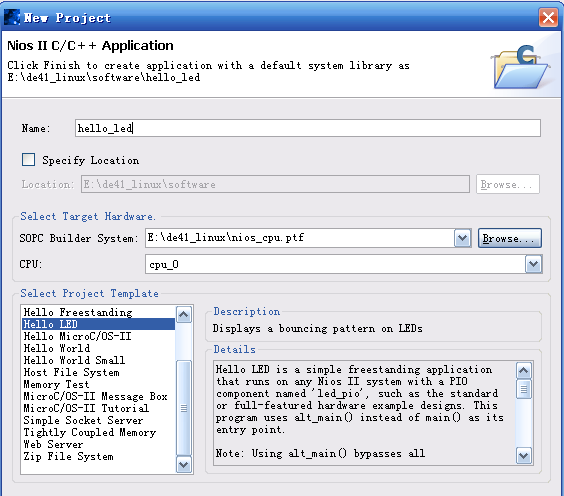This screenshot has height=496, width=564.
Task: Browse for an SOPC Builder System file
Action: 509,238
